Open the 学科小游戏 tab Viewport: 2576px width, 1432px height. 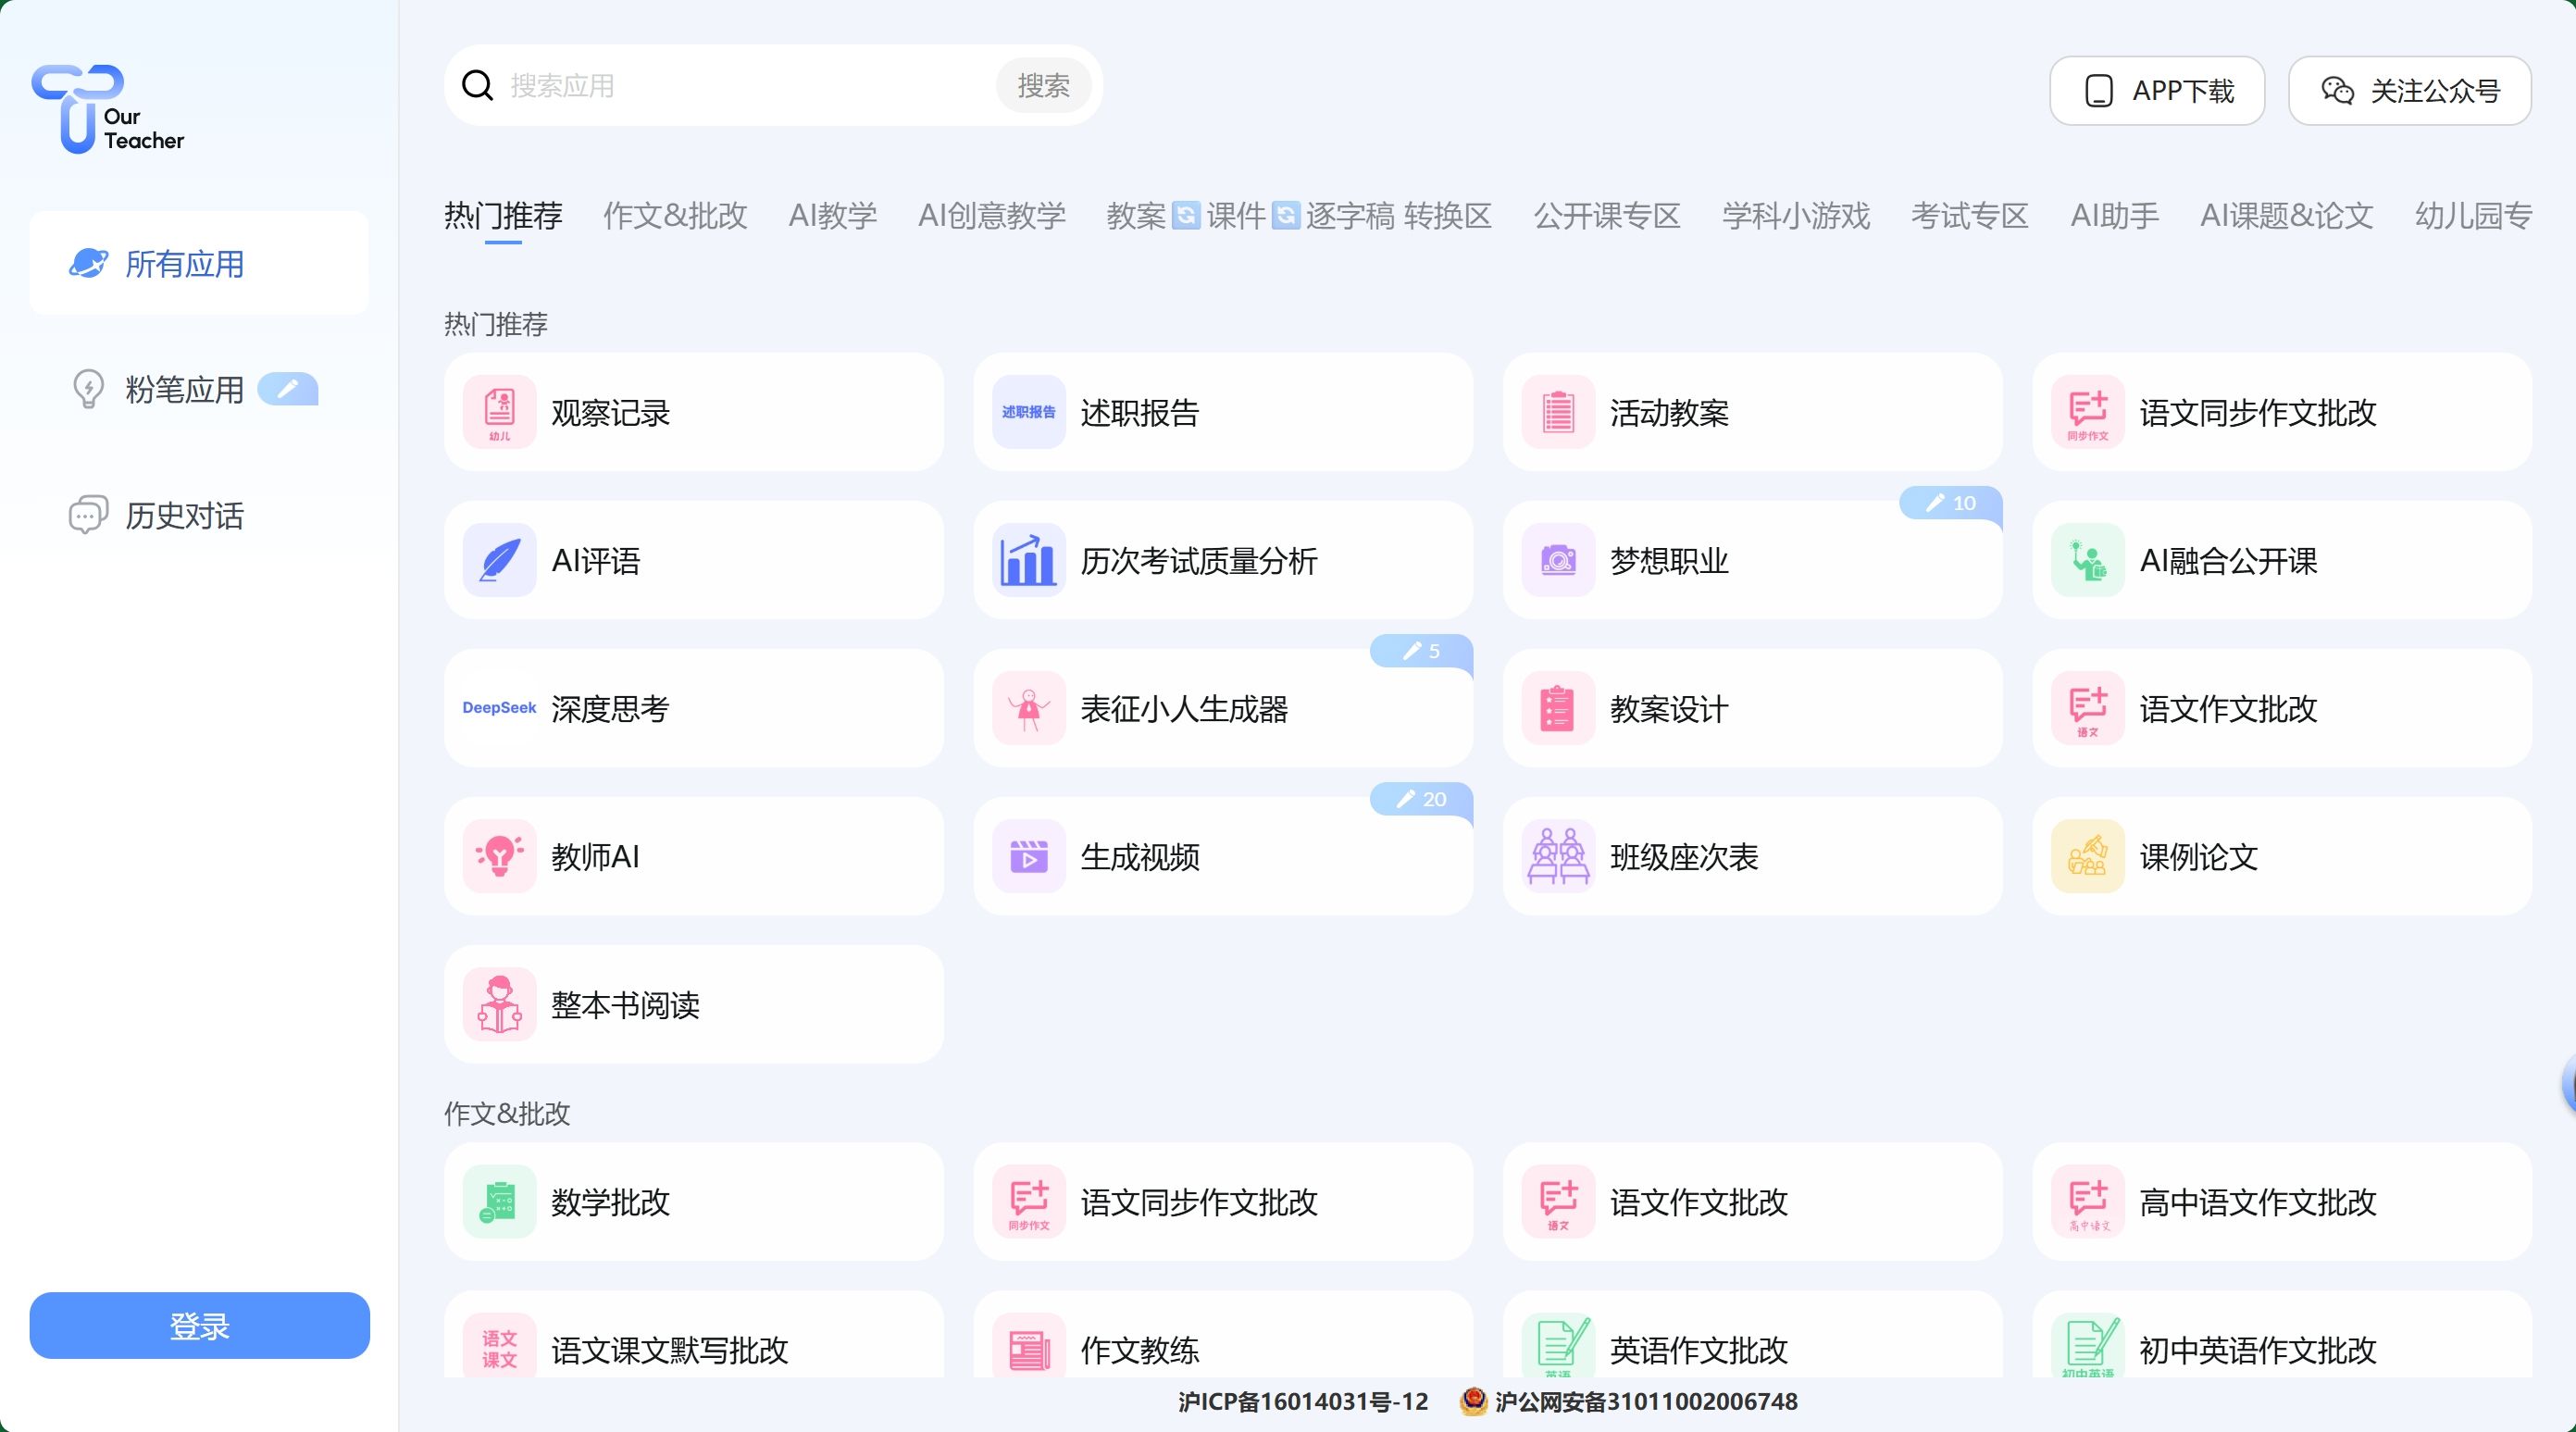1795,215
